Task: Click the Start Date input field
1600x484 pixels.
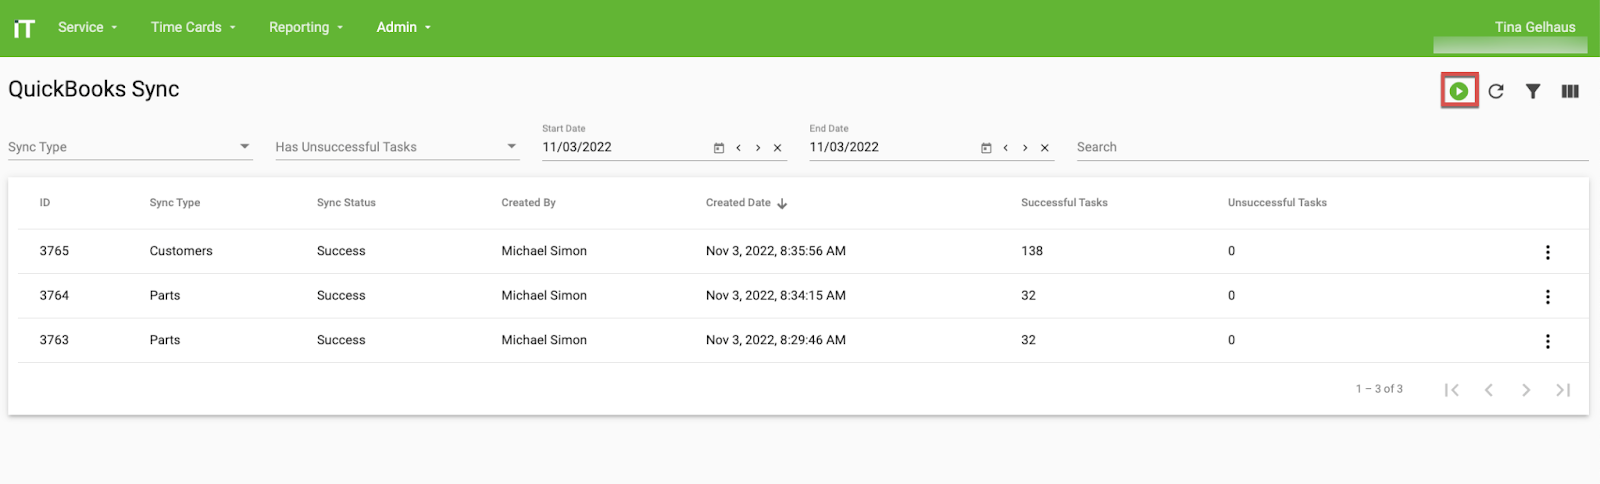Action: (x=625, y=147)
